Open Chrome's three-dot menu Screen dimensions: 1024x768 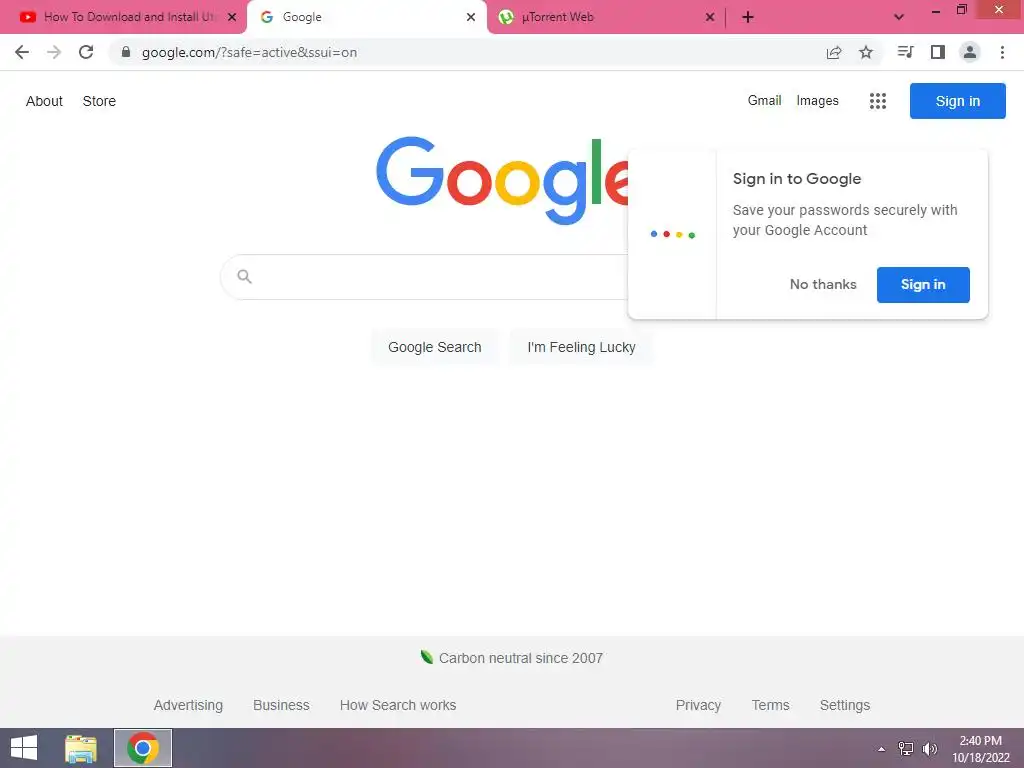tap(1002, 52)
